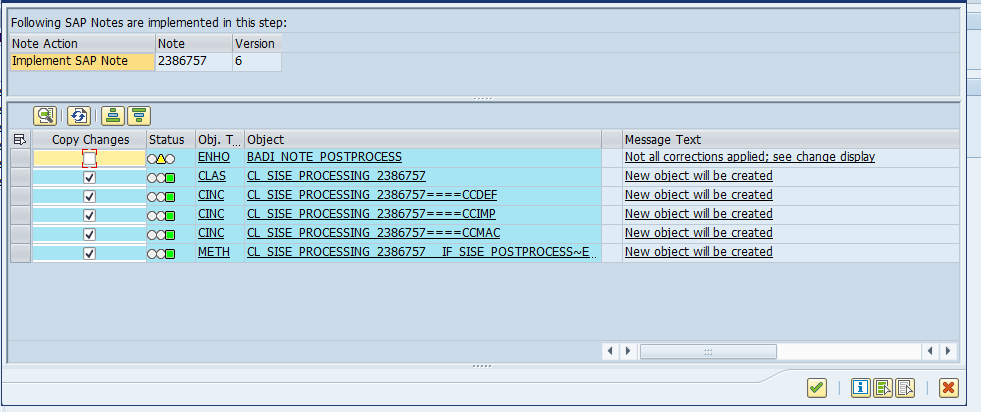This screenshot has width=981, height=412.
Task: Click the collapse all nodes icon
Action: pos(139,116)
